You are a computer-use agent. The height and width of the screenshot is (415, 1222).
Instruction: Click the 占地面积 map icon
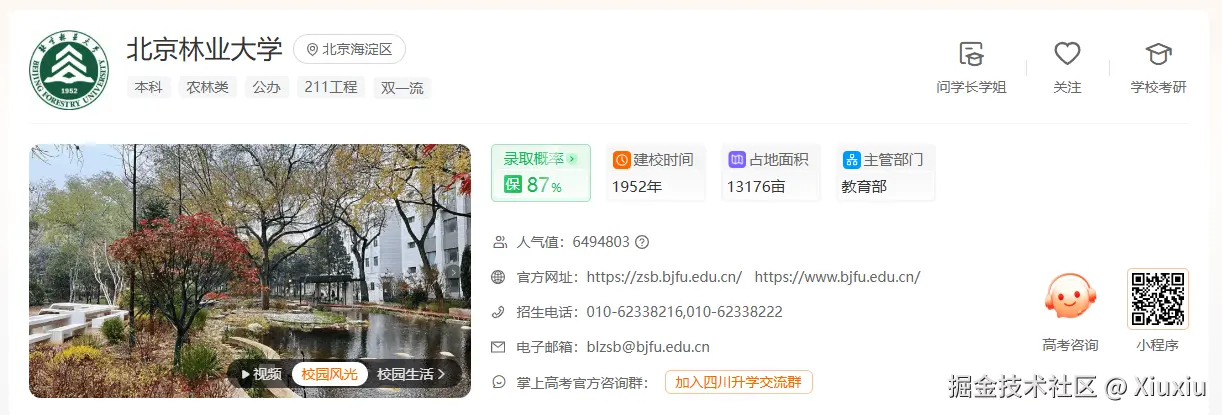[737, 160]
